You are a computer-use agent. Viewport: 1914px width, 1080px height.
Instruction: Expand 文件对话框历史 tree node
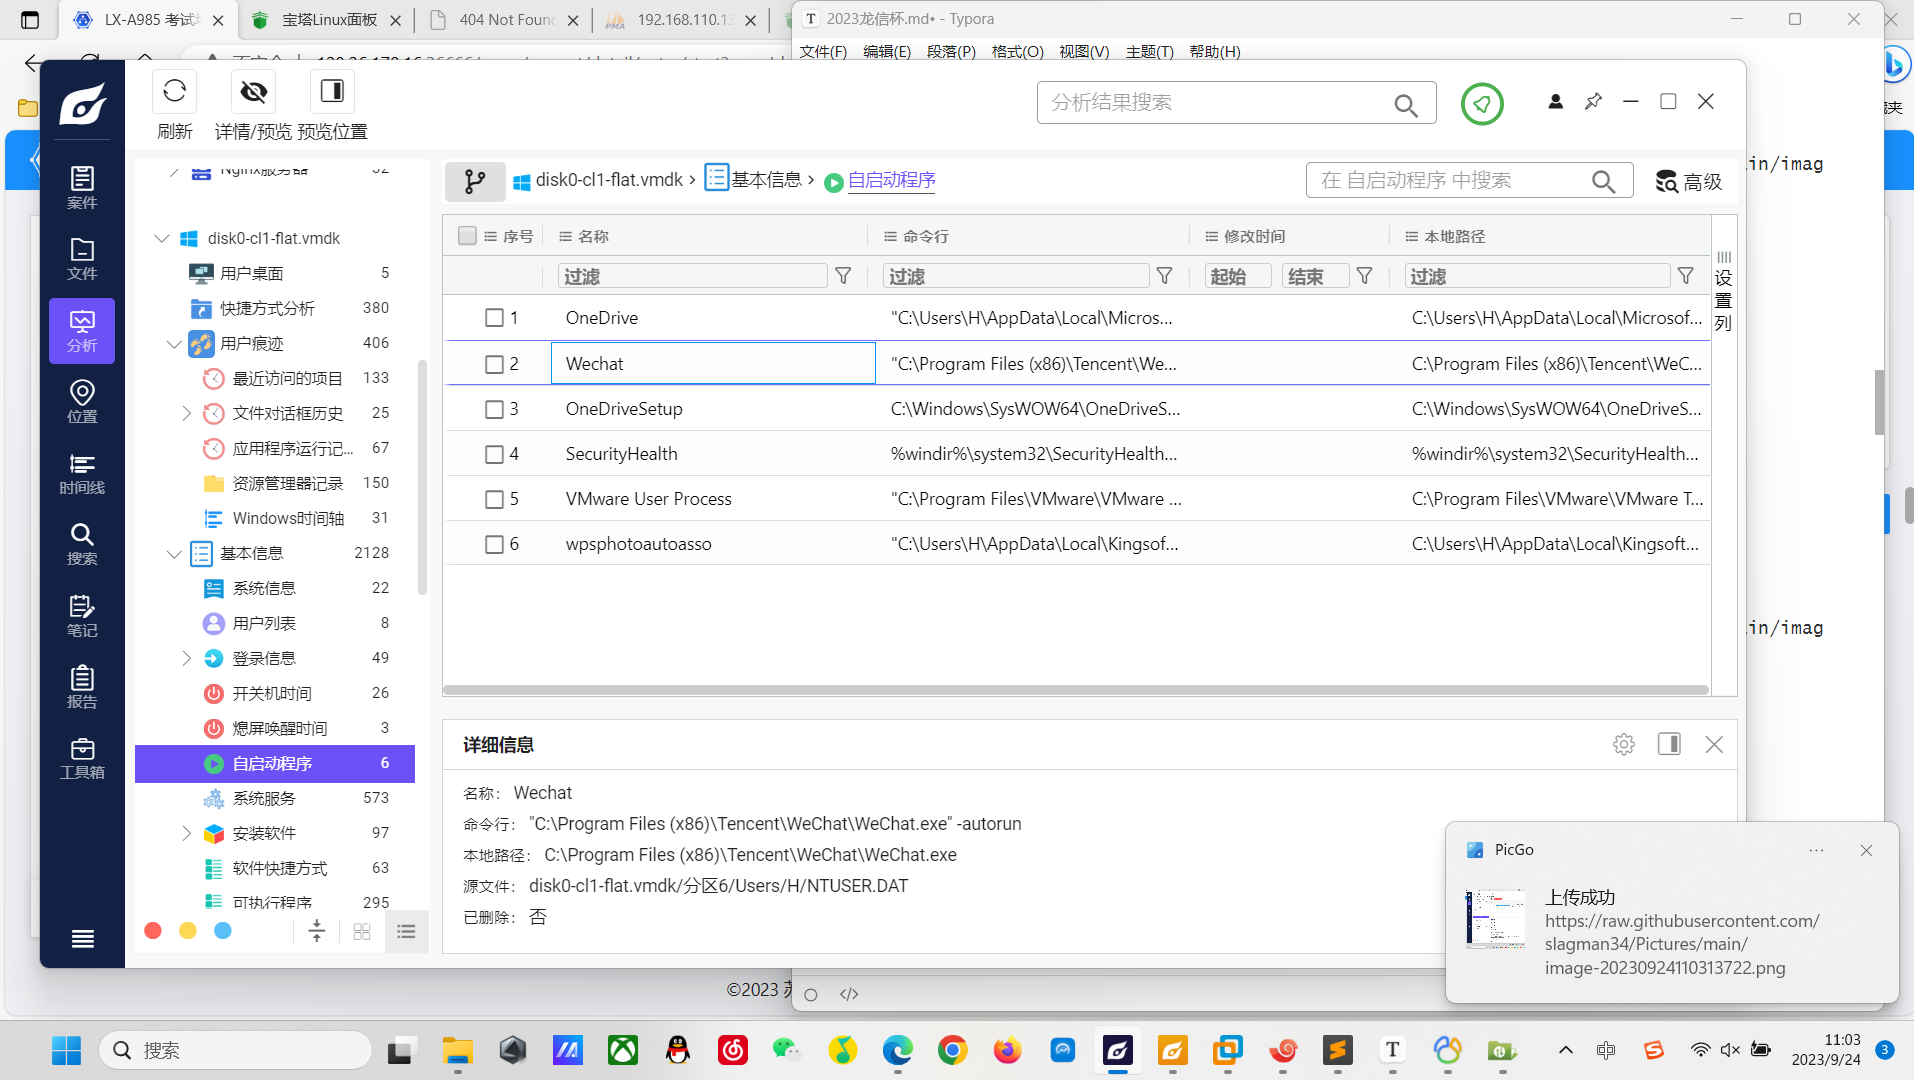point(186,413)
